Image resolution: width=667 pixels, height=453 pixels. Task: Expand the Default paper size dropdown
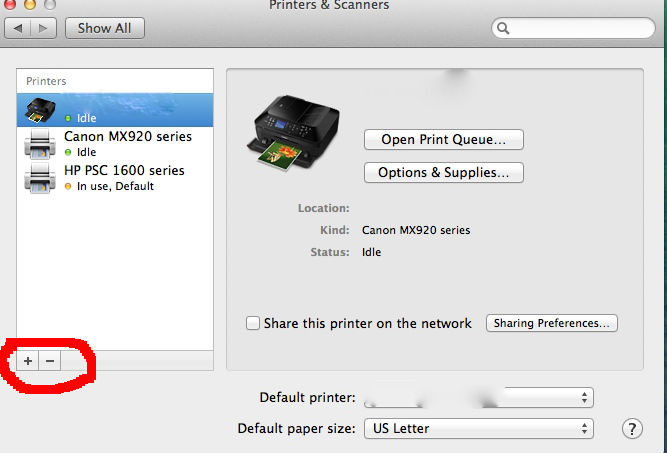click(478, 429)
